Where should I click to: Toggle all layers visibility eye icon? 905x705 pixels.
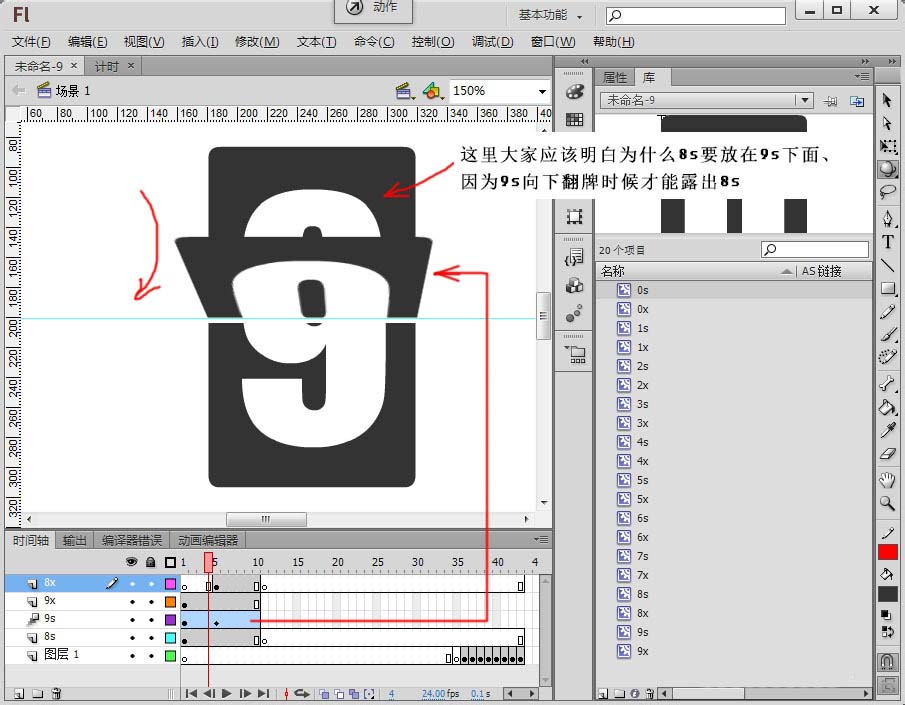point(132,562)
